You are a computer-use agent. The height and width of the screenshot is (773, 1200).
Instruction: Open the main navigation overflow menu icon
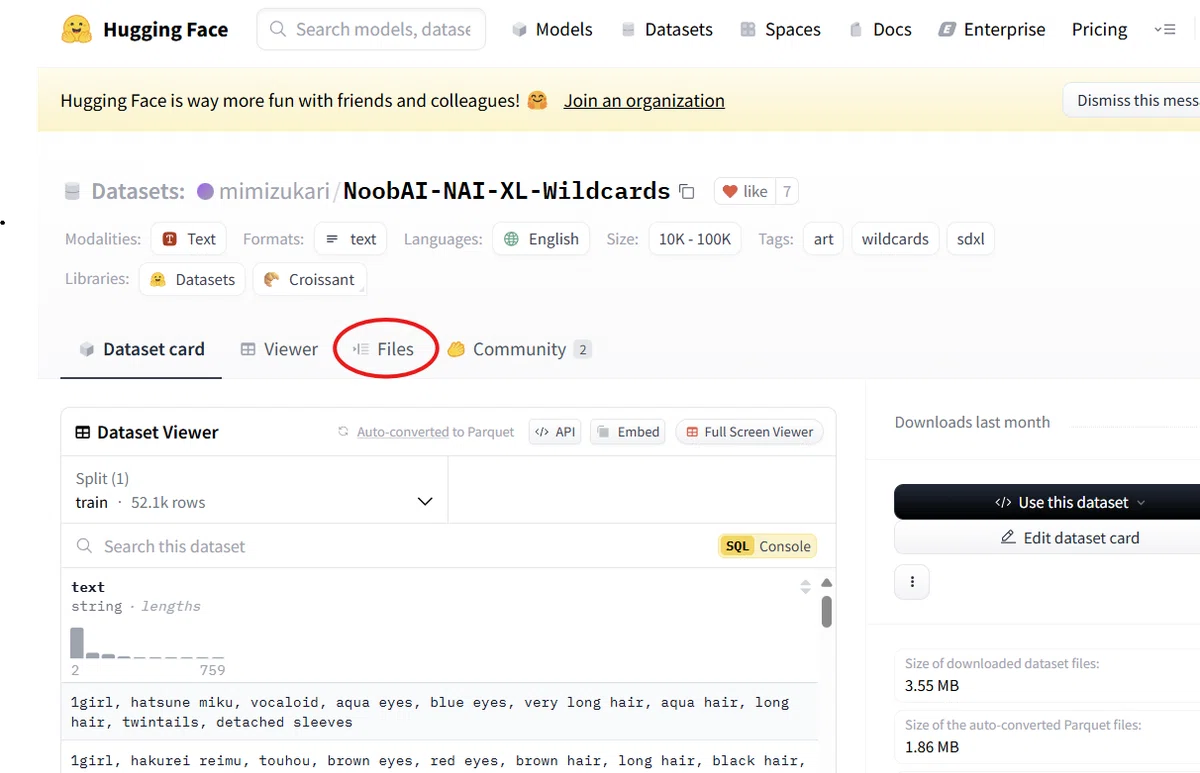pos(1164,30)
